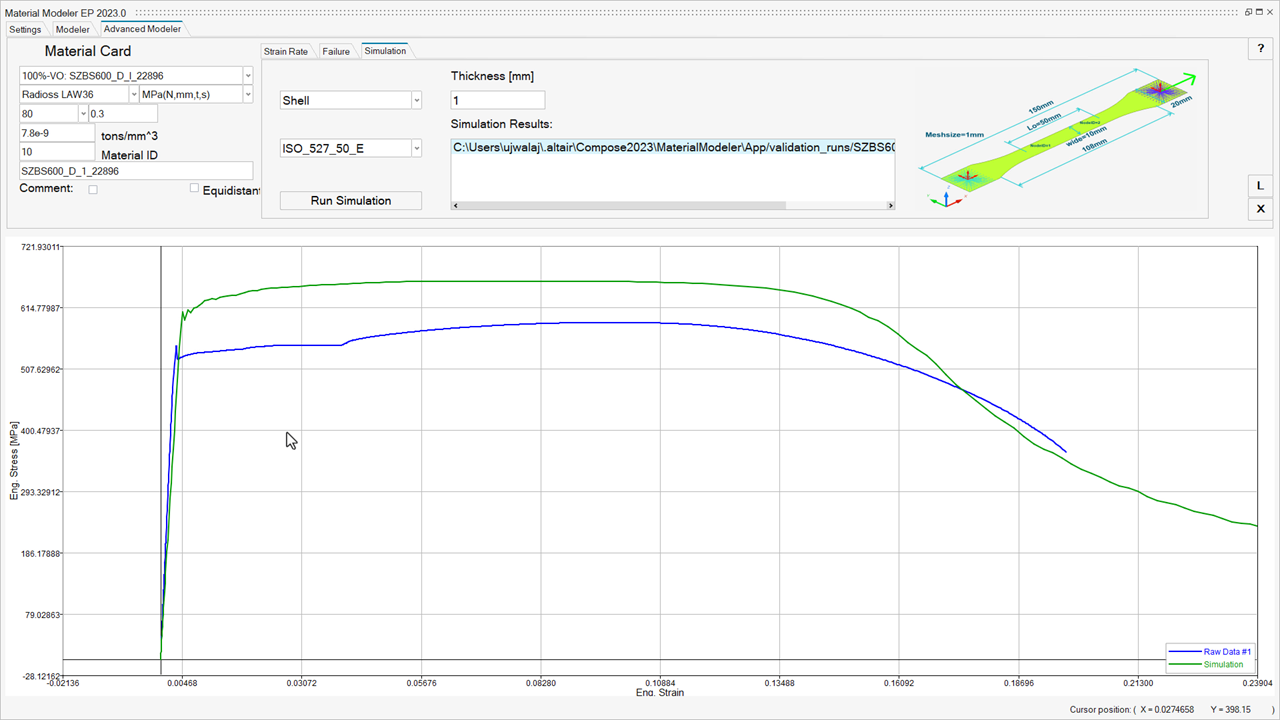
Task: Click the Run Simulation button
Action: (351, 201)
